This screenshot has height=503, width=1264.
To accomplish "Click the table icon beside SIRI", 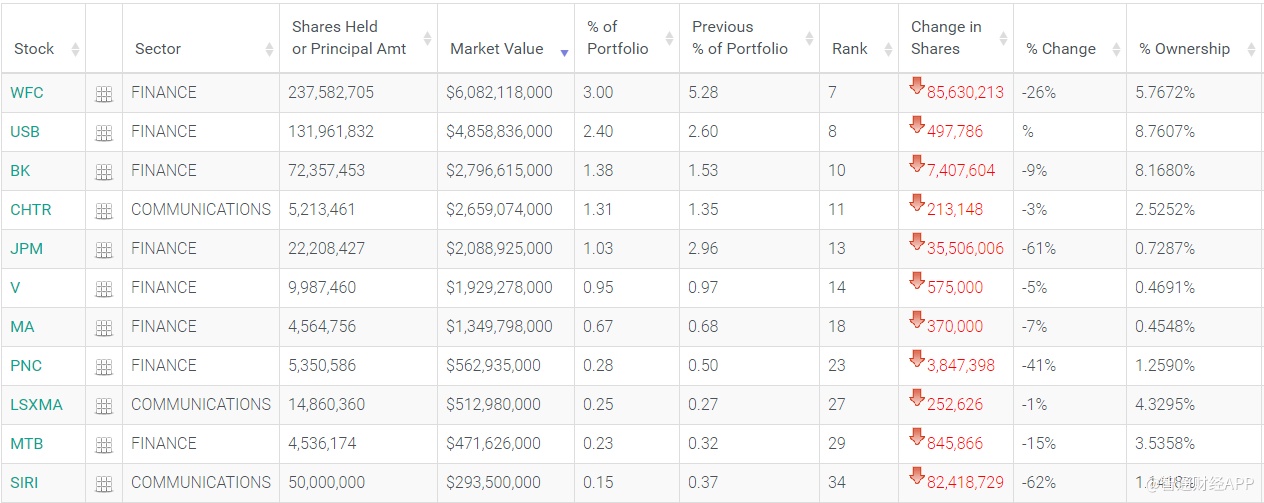I will [x=103, y=484].
